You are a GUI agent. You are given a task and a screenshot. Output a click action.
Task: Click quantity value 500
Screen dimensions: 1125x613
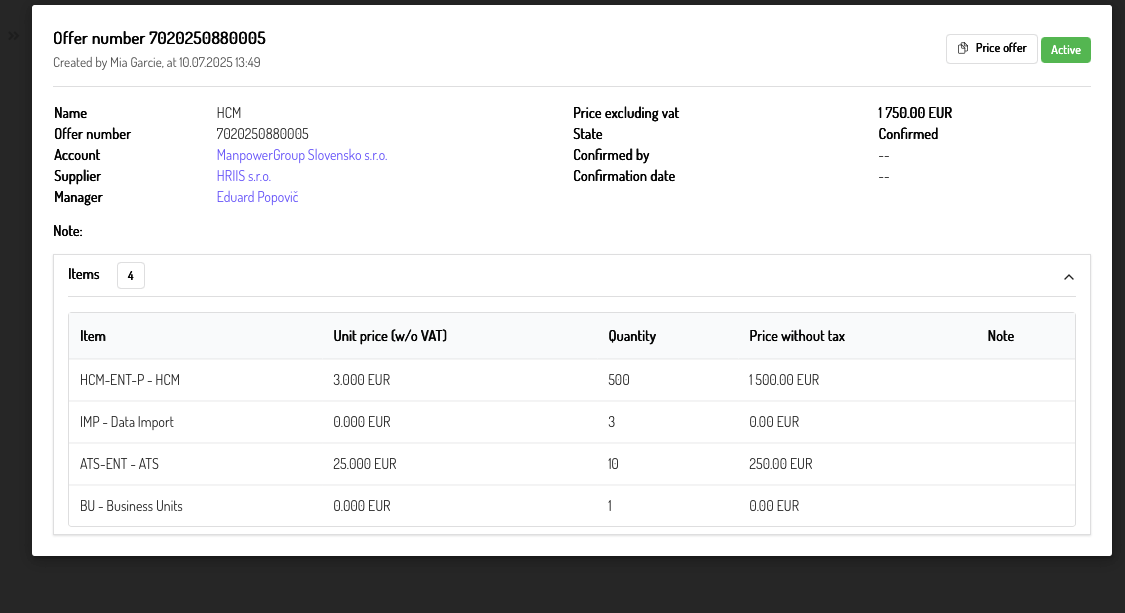click(x=618, y=380)
